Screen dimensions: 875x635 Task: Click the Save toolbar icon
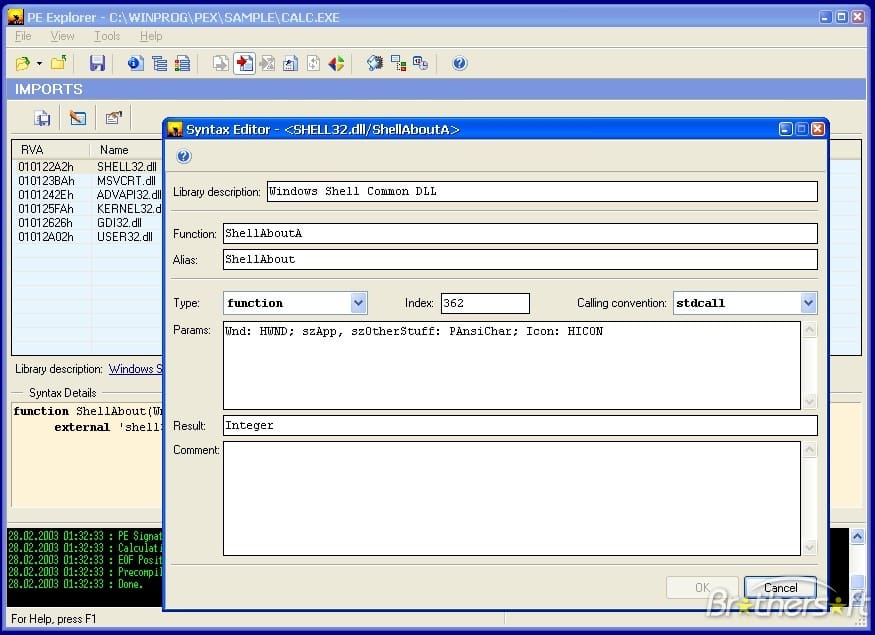[96, 62]
